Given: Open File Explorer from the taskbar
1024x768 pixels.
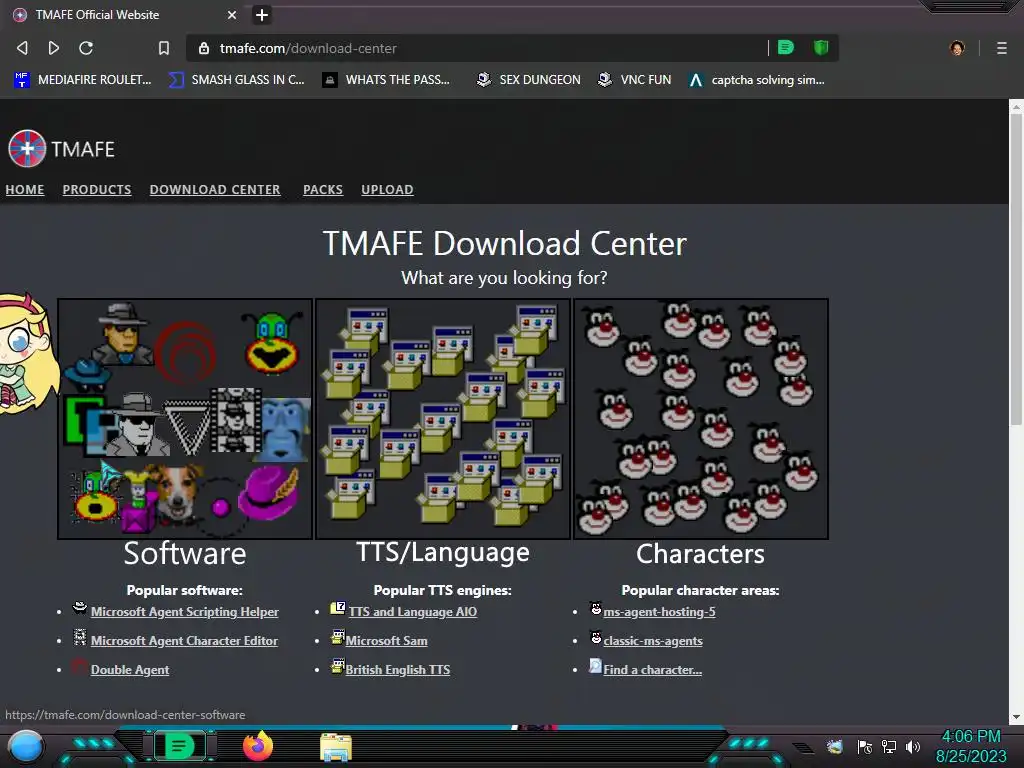Looking at the screenshot, I should (x=336, y=747).
